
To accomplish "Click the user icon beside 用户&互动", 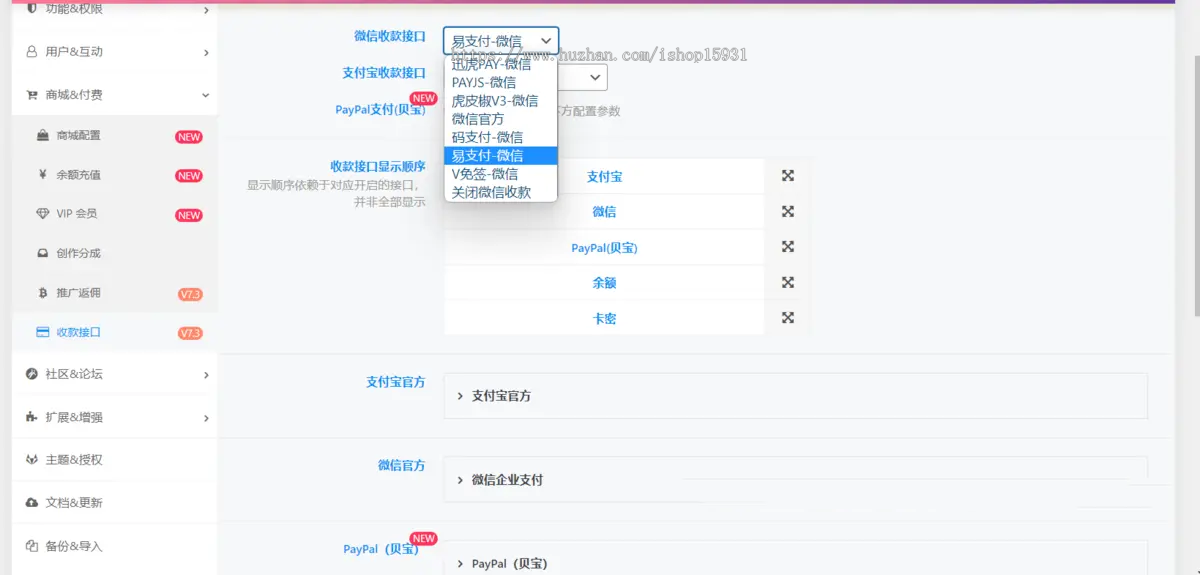I will 32,51.
